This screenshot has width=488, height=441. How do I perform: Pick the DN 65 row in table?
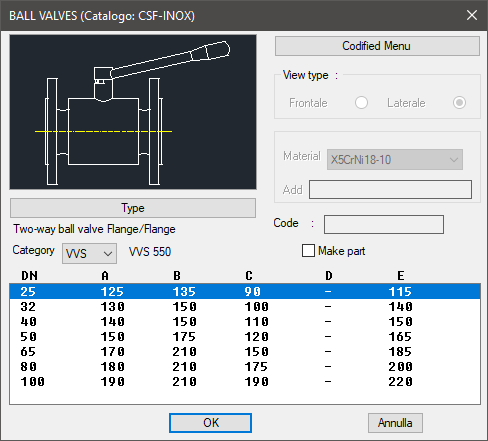(245, 352)
